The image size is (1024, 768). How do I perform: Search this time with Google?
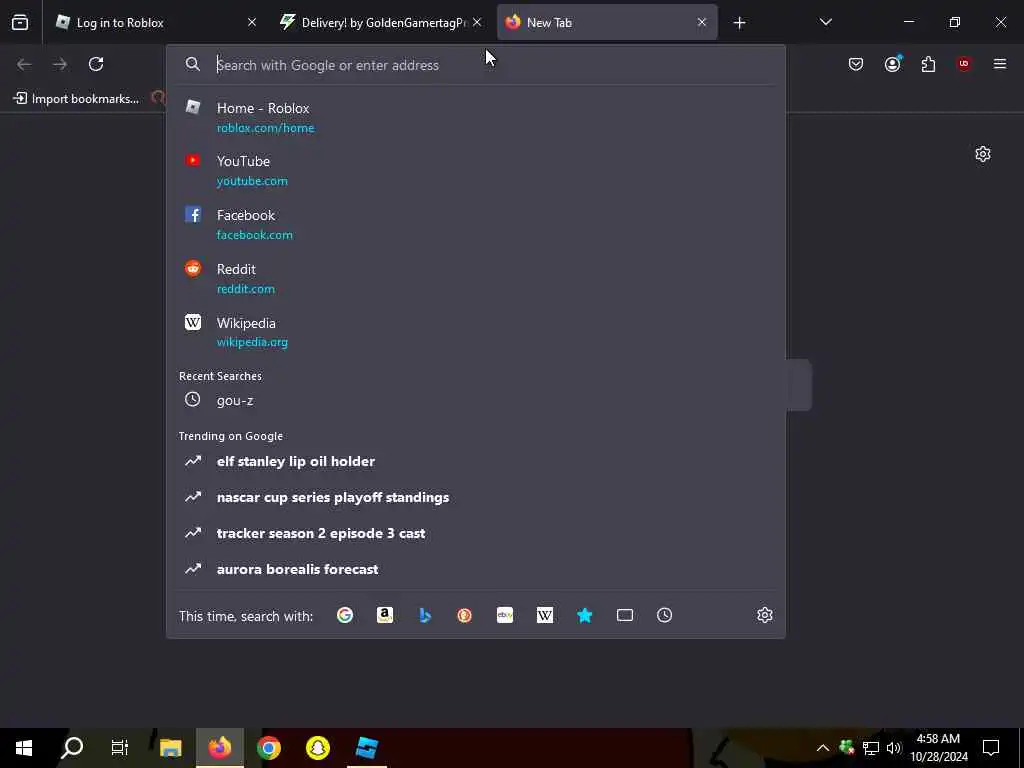[x=345, y=615]
